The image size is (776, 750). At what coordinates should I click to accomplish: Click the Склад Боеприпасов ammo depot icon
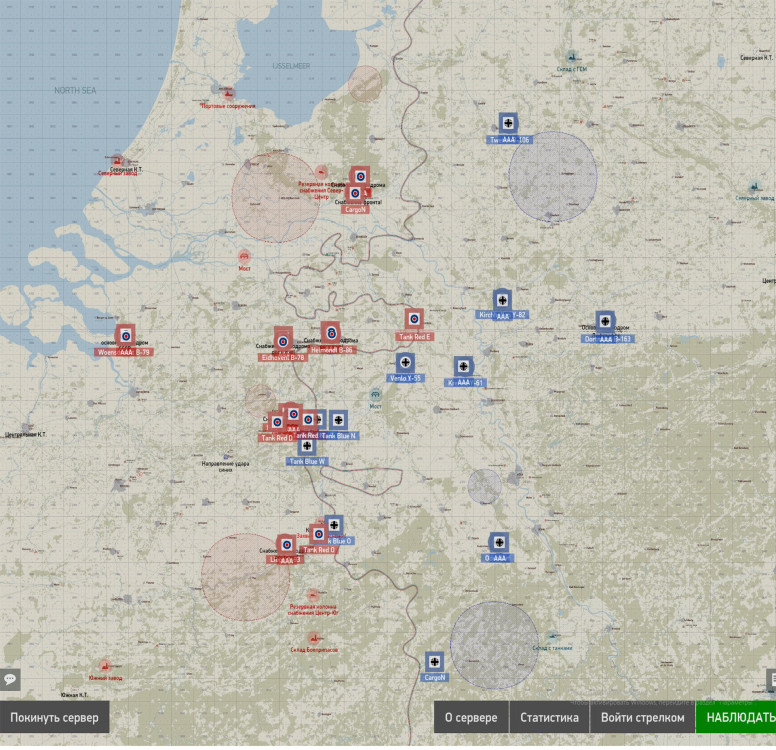point(313,638)
